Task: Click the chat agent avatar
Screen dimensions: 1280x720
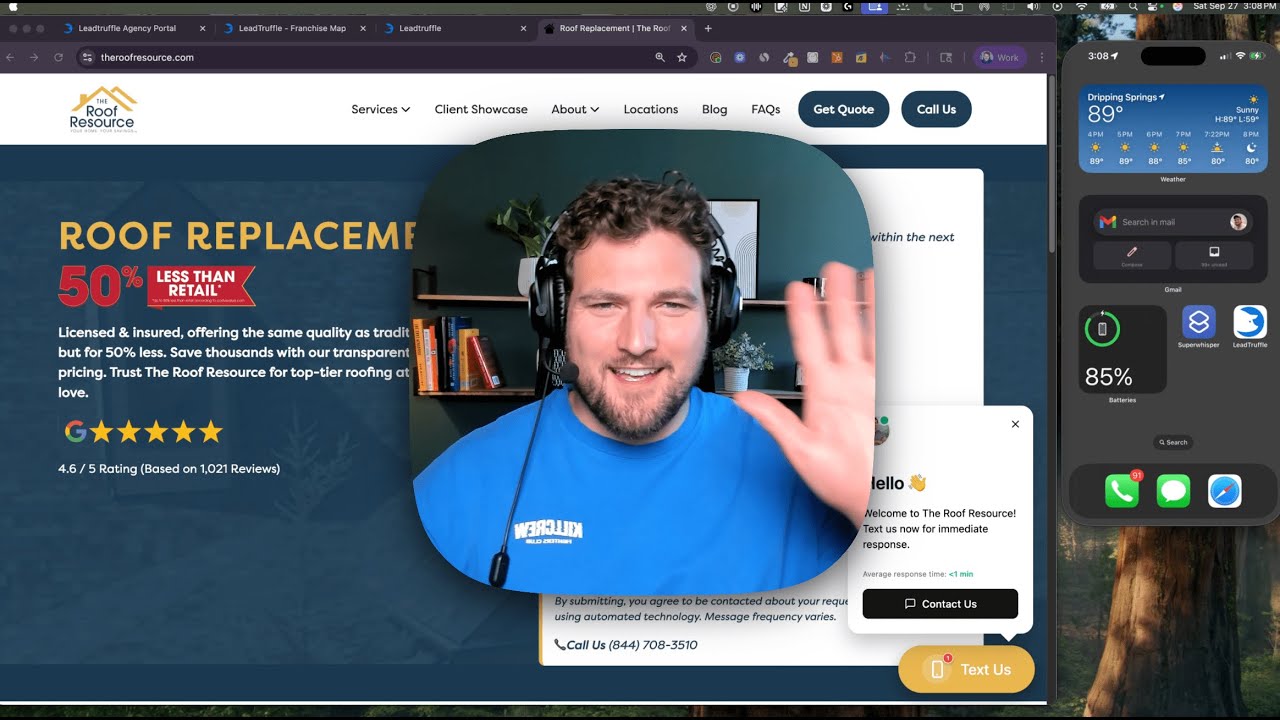Action: [881, 430]
